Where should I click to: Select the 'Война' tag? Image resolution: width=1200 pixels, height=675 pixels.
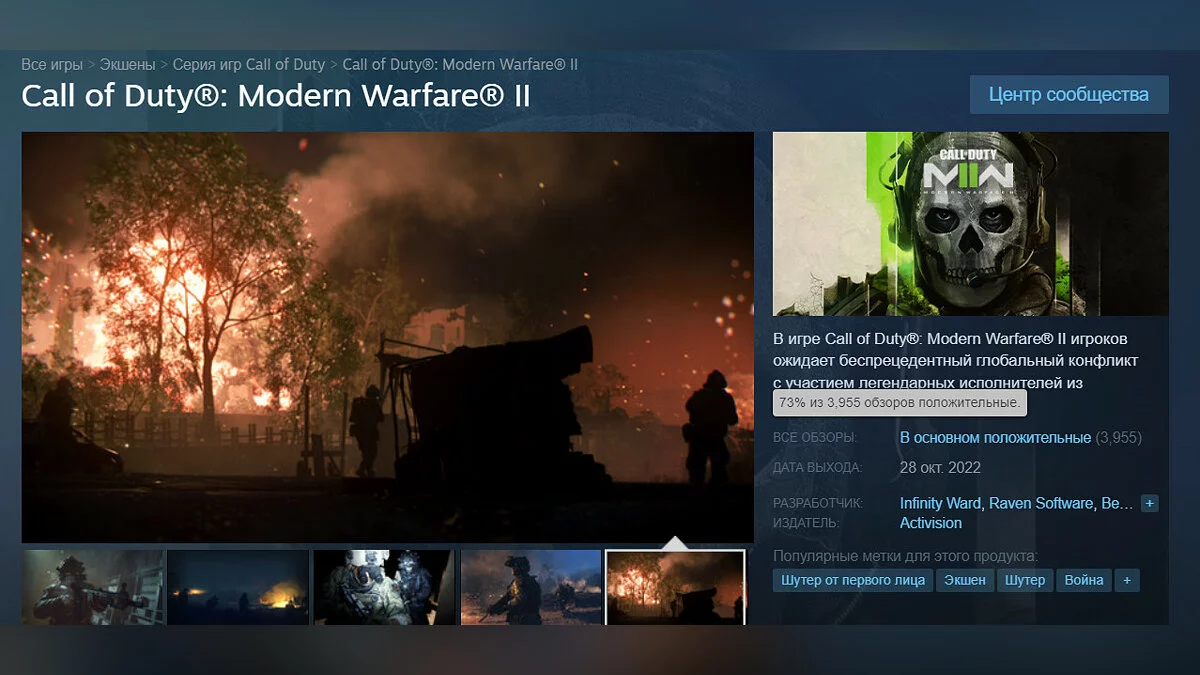click(x=1084, y=580)
